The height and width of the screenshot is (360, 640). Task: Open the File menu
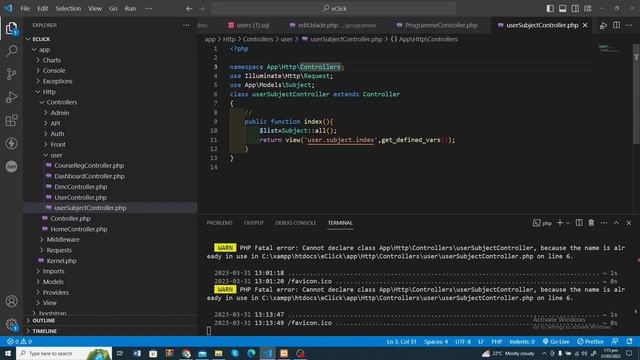pyautogui.click(x=25, y=9)
